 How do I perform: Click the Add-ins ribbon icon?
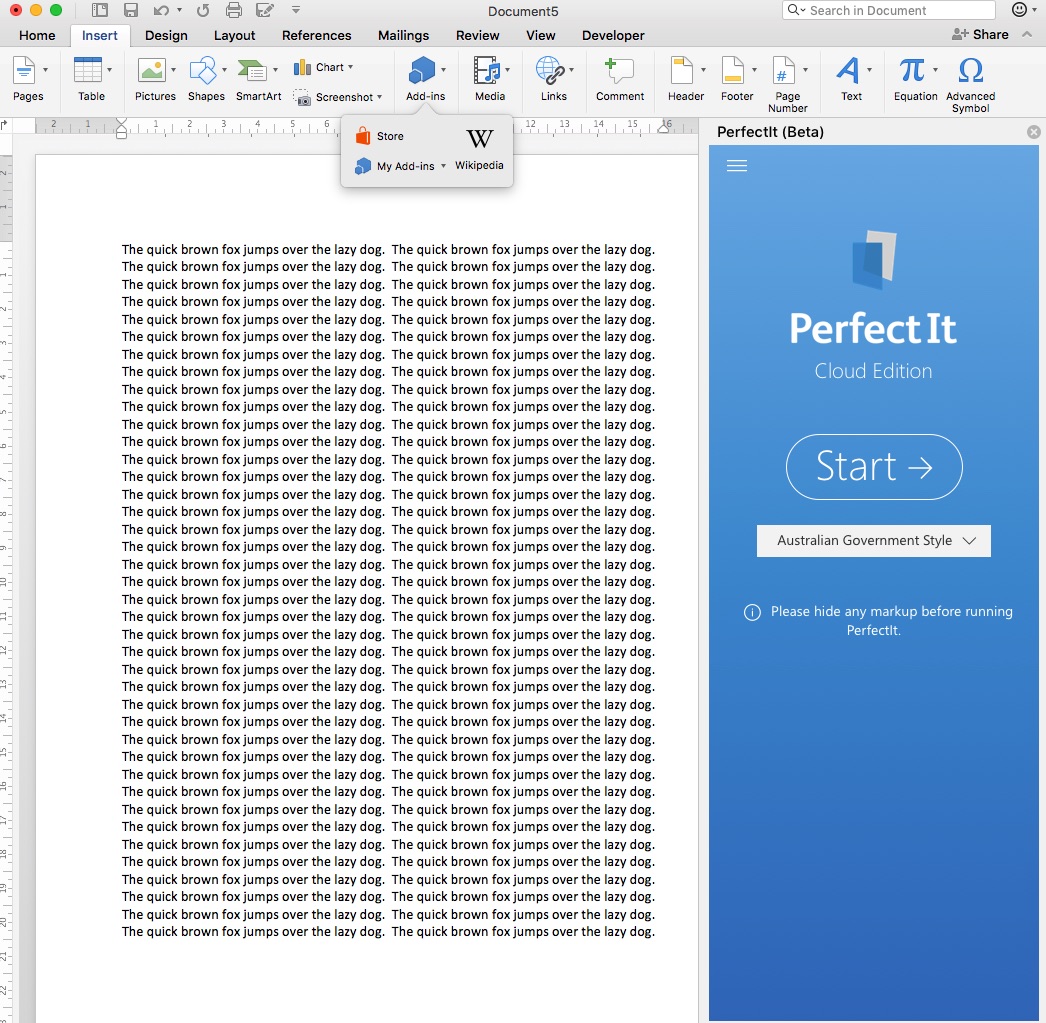click(422, 70)
